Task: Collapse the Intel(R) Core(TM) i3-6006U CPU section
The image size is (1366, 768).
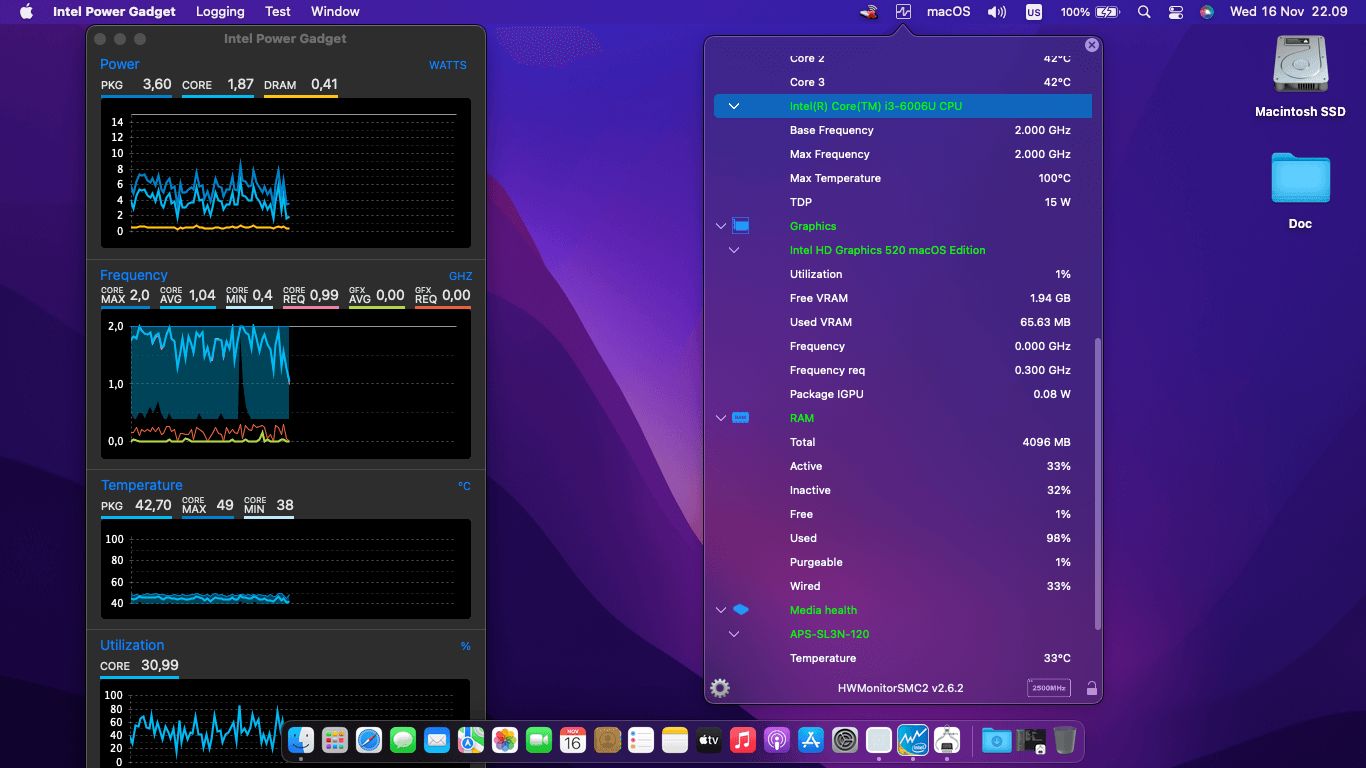Action: click(x=734, y=106)
